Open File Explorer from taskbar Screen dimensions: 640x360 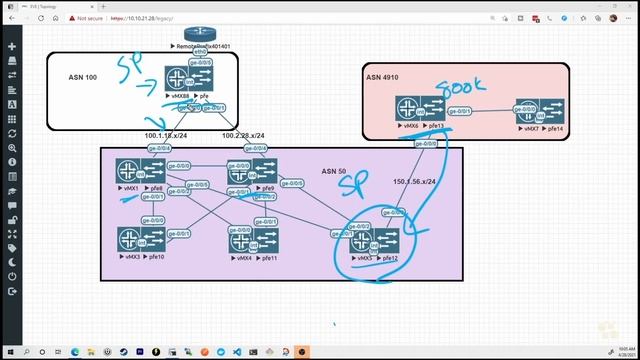click(91, 352)
